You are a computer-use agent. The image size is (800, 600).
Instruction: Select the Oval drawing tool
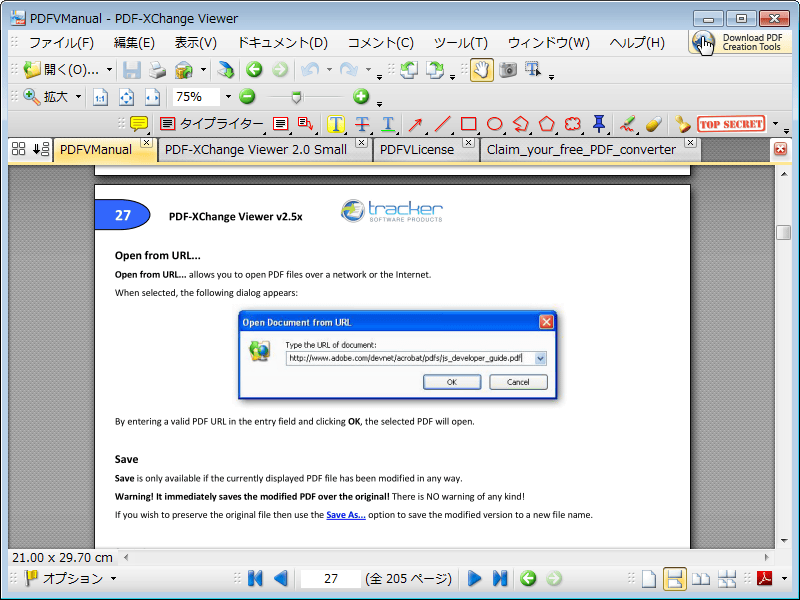pyautogui.click(x=494, y=124)
